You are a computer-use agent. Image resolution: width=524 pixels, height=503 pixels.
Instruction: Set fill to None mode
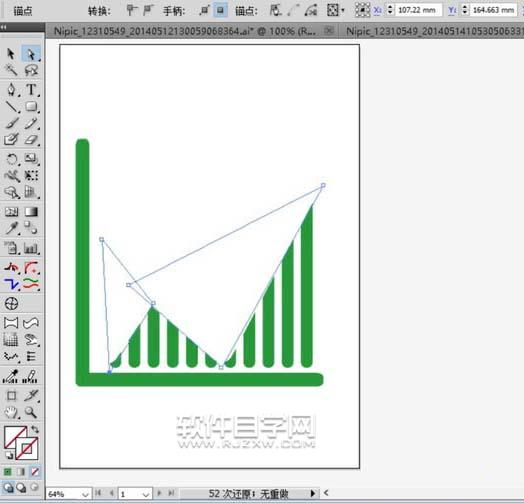tap(35, 472)
